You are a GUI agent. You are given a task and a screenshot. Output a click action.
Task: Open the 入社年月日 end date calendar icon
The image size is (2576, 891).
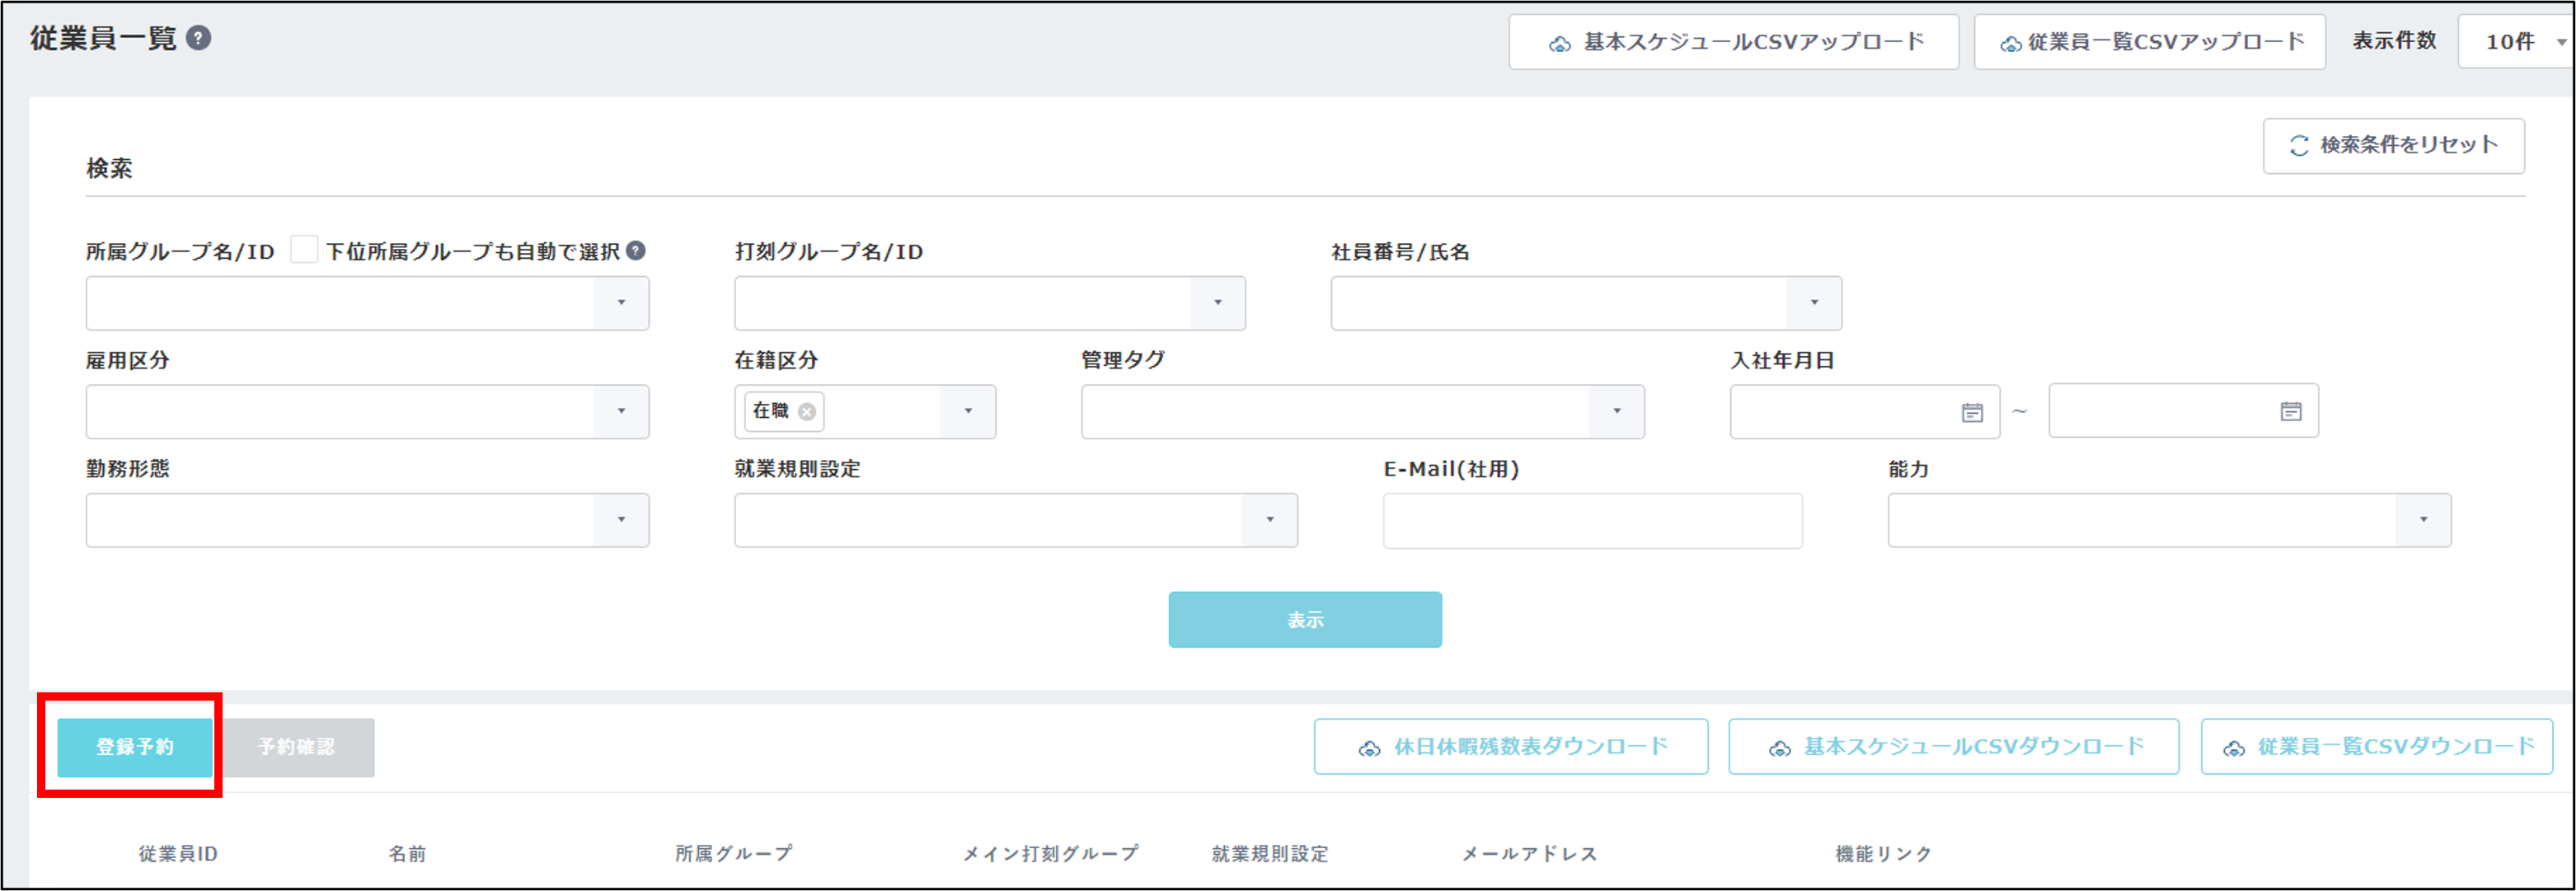(x=2290, y=411)
